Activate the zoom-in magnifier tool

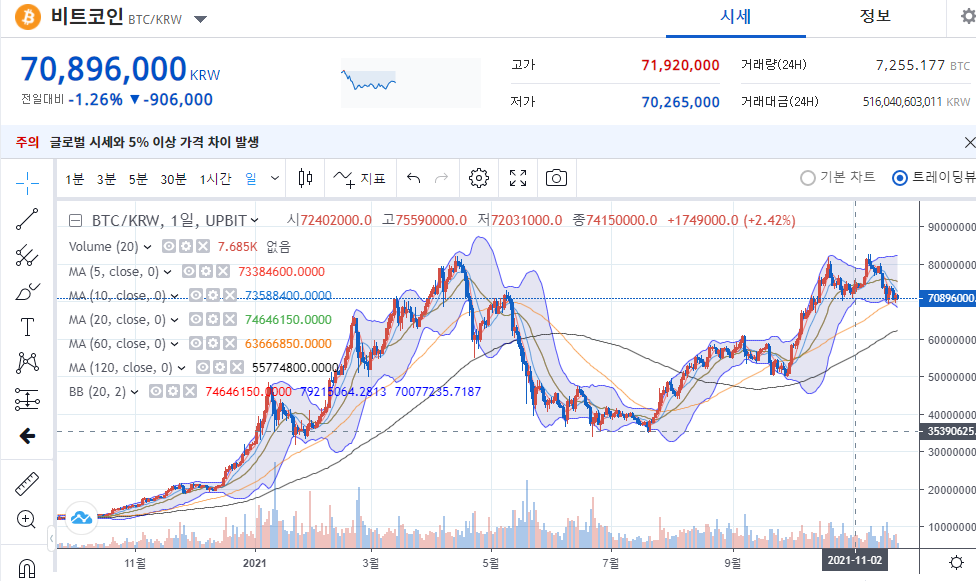26,519
